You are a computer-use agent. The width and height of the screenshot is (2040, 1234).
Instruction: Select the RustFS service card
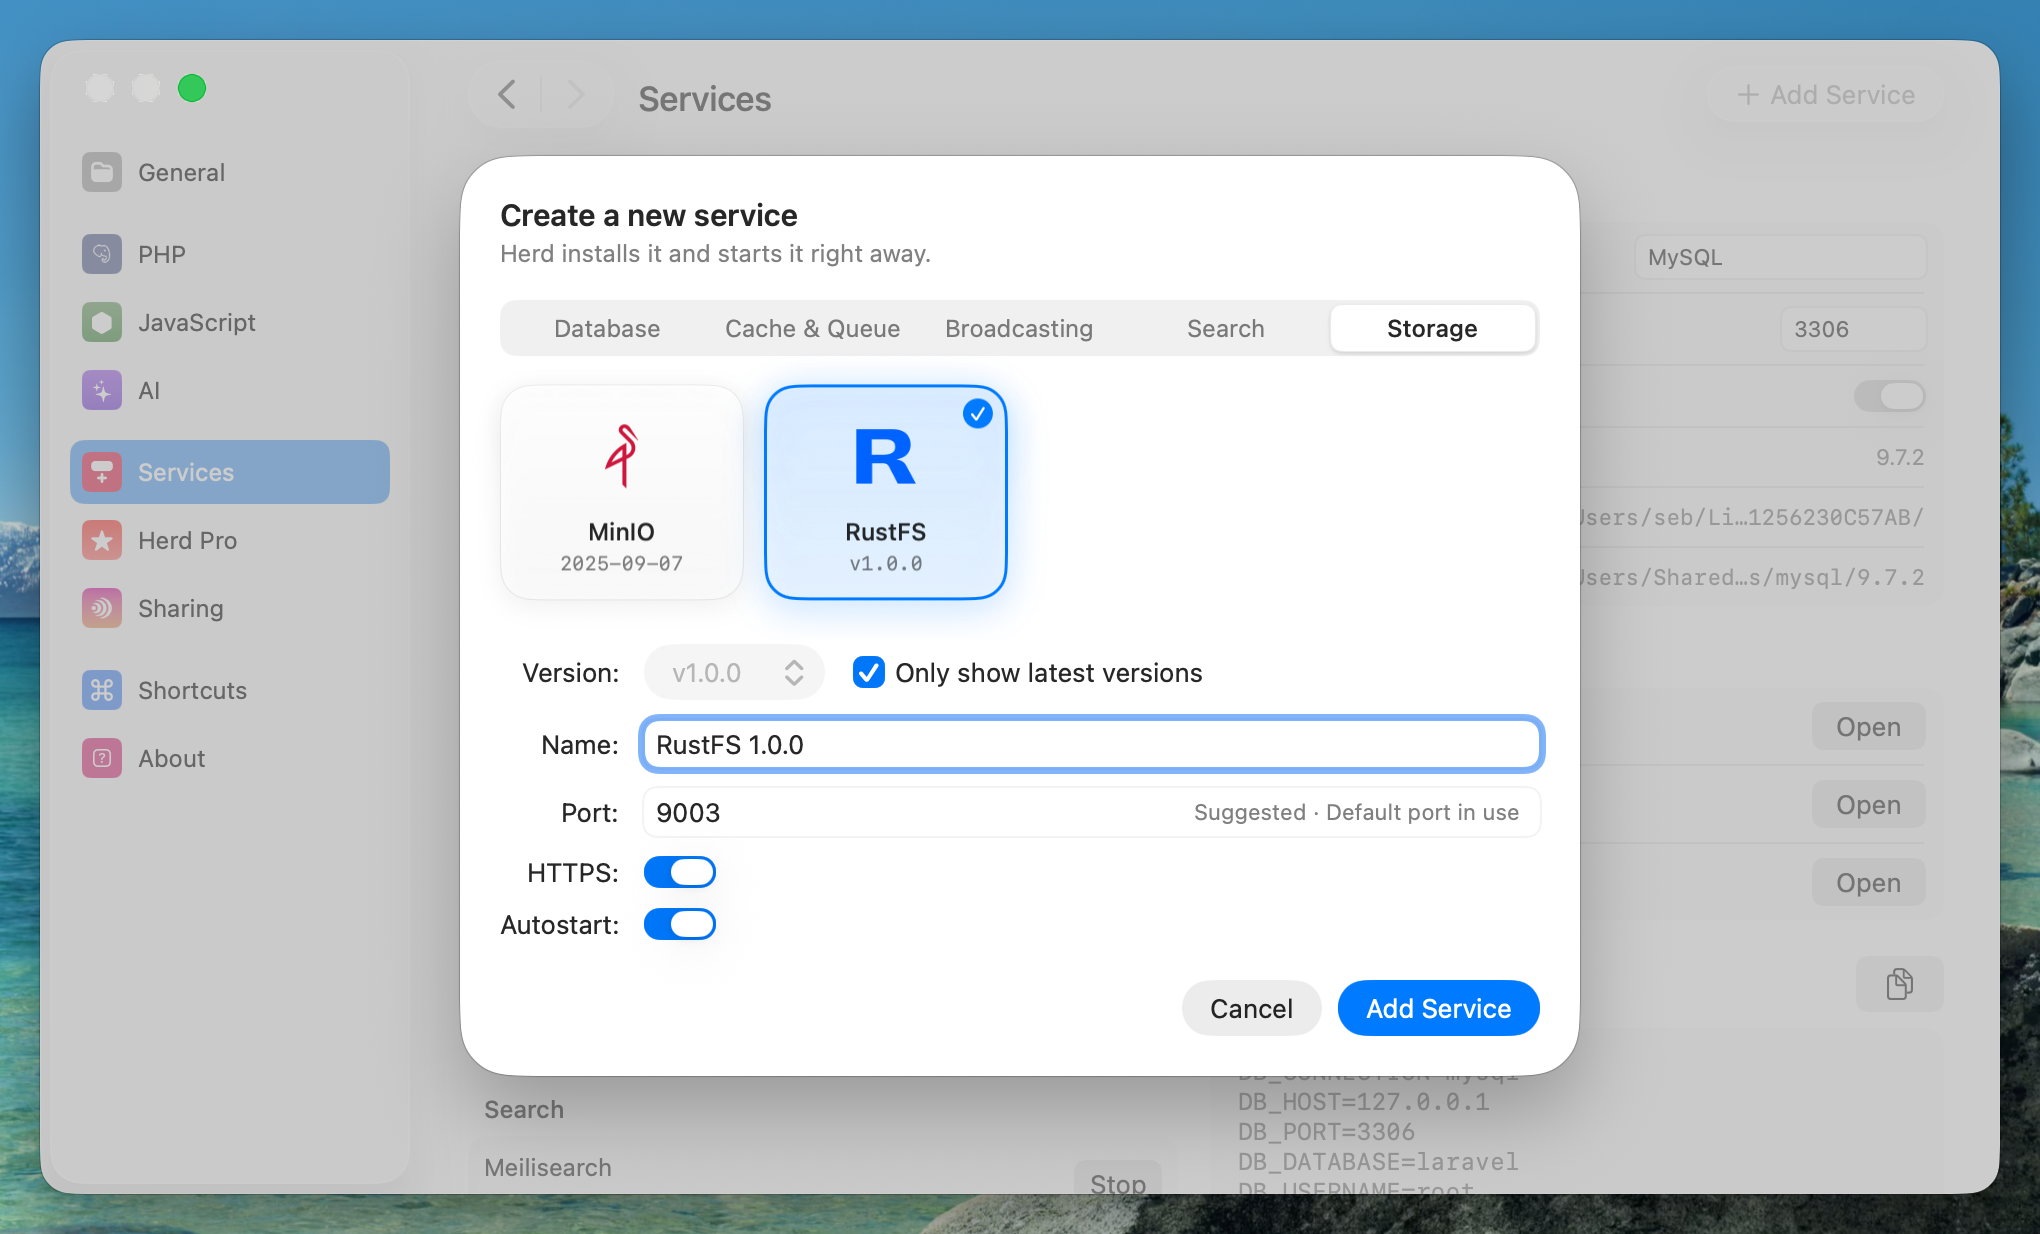[x=885, y=492]
